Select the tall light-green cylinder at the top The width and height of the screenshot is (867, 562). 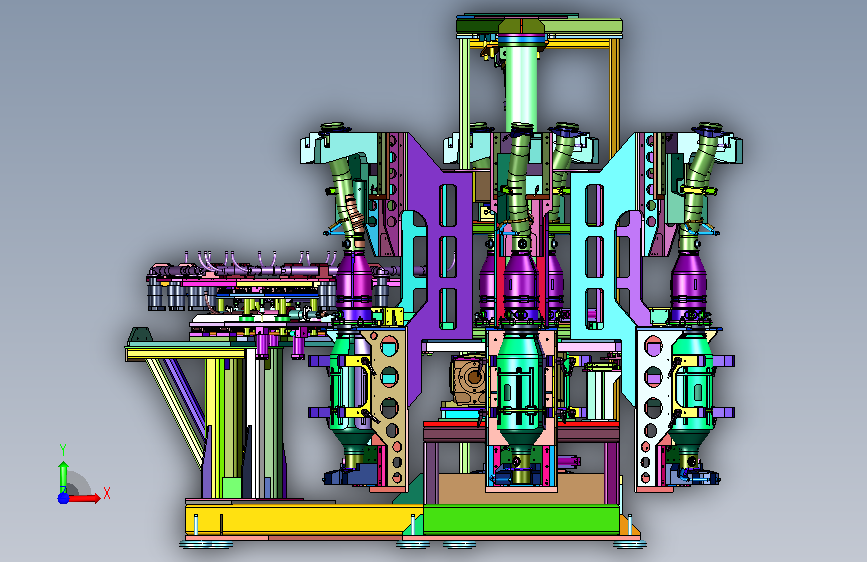point(521,87)
